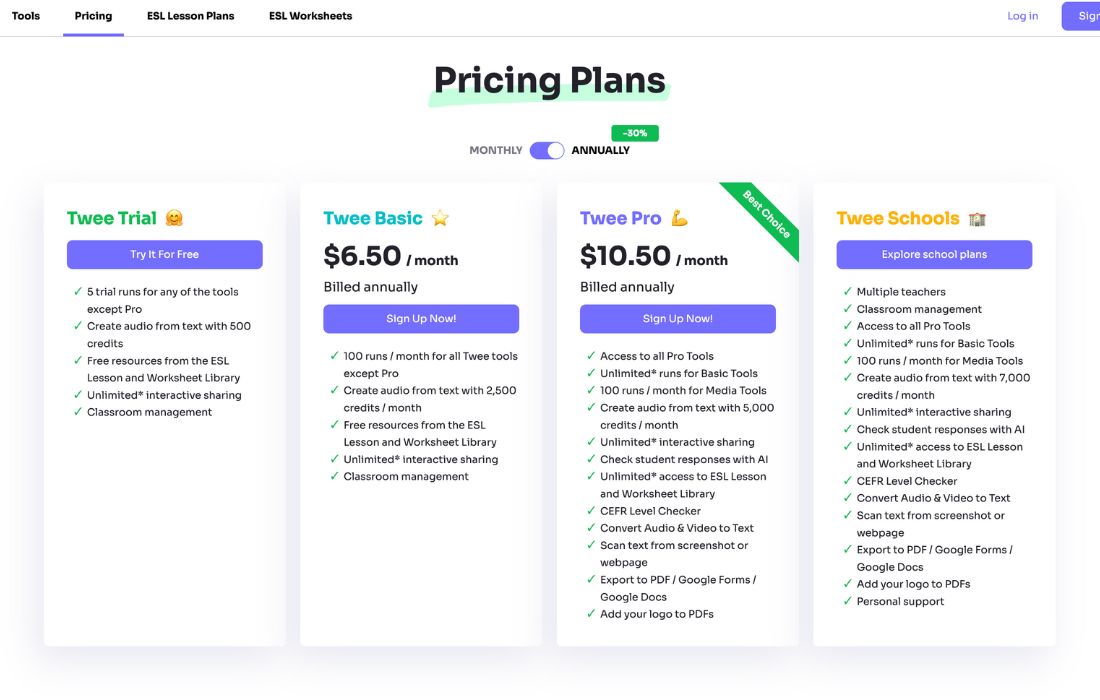Viewport: 1100px width, 700px height.
Task: Select ANNUALLY billing label
Action: 601,150
